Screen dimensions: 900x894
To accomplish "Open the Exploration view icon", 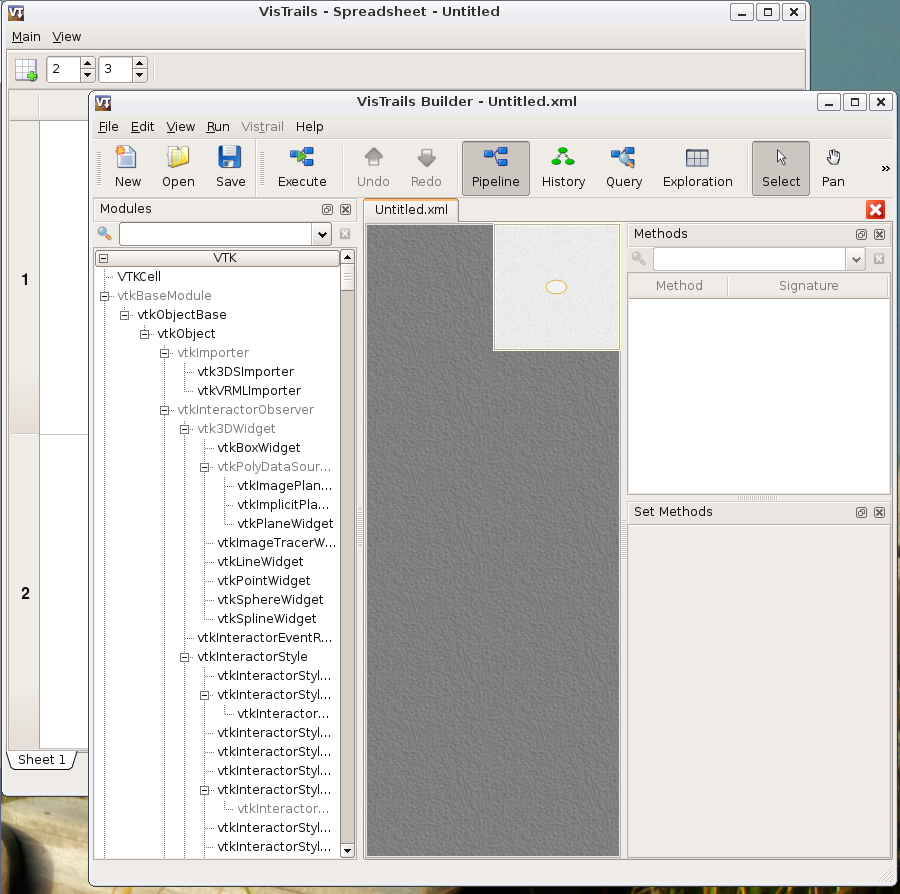I will click(697, 167).
